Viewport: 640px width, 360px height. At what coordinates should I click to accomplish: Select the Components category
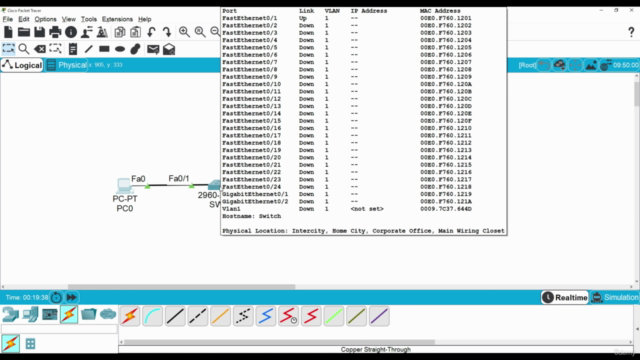(50, 315)
